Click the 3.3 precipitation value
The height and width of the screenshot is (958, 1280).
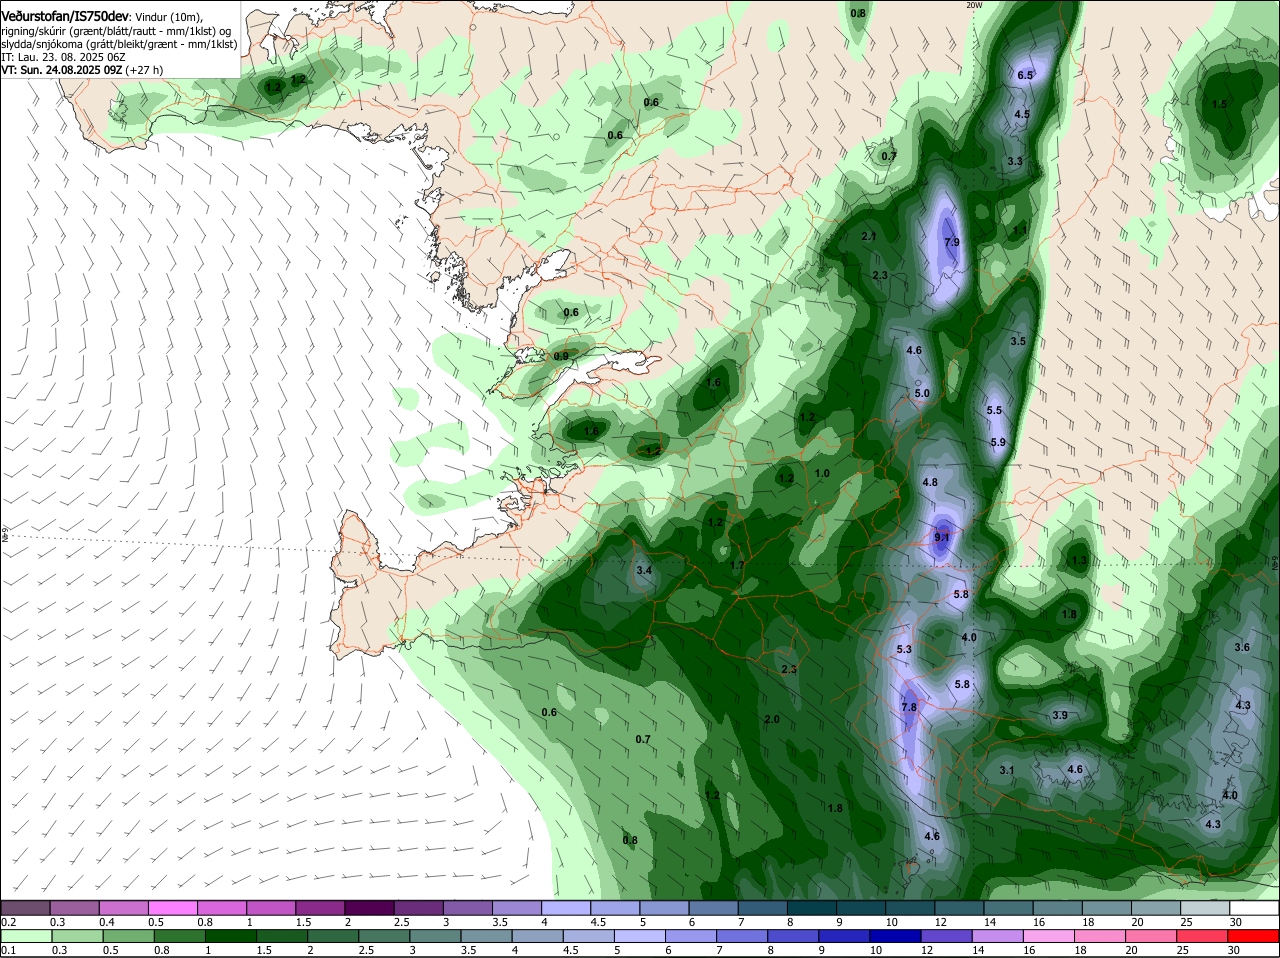[1015, 160]
